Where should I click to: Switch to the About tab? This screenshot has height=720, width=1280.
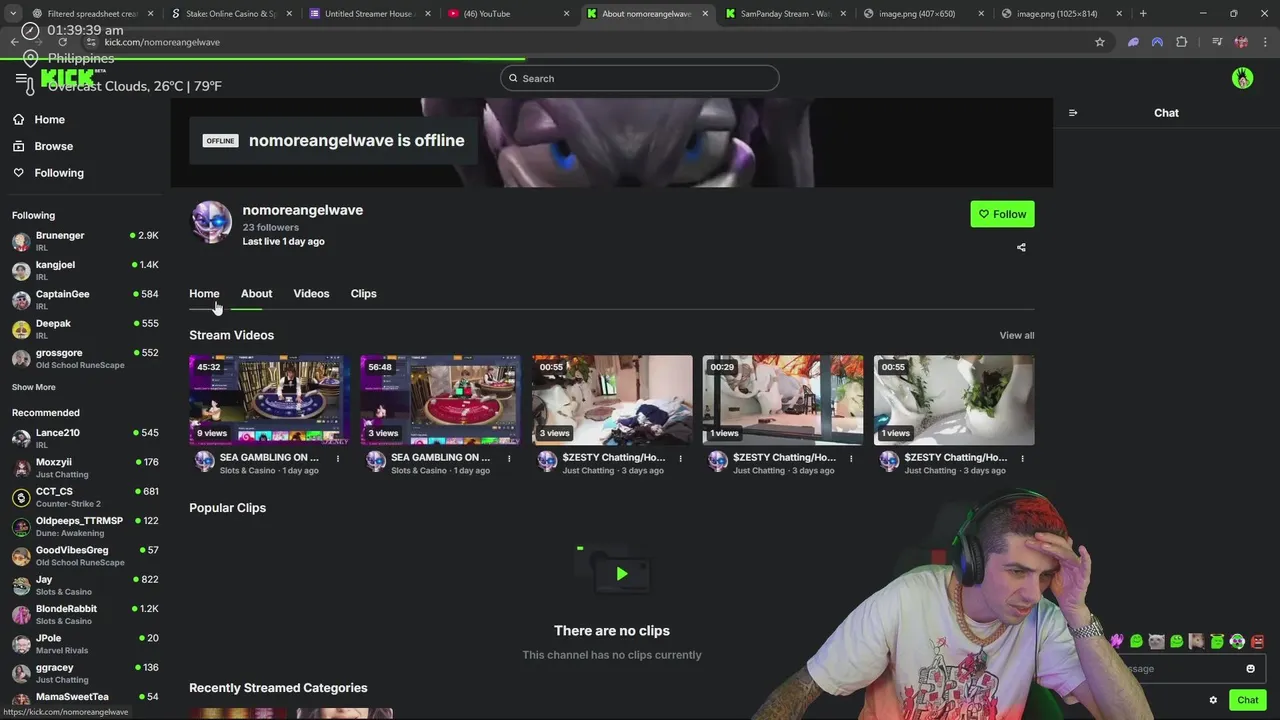pos(256,294)
